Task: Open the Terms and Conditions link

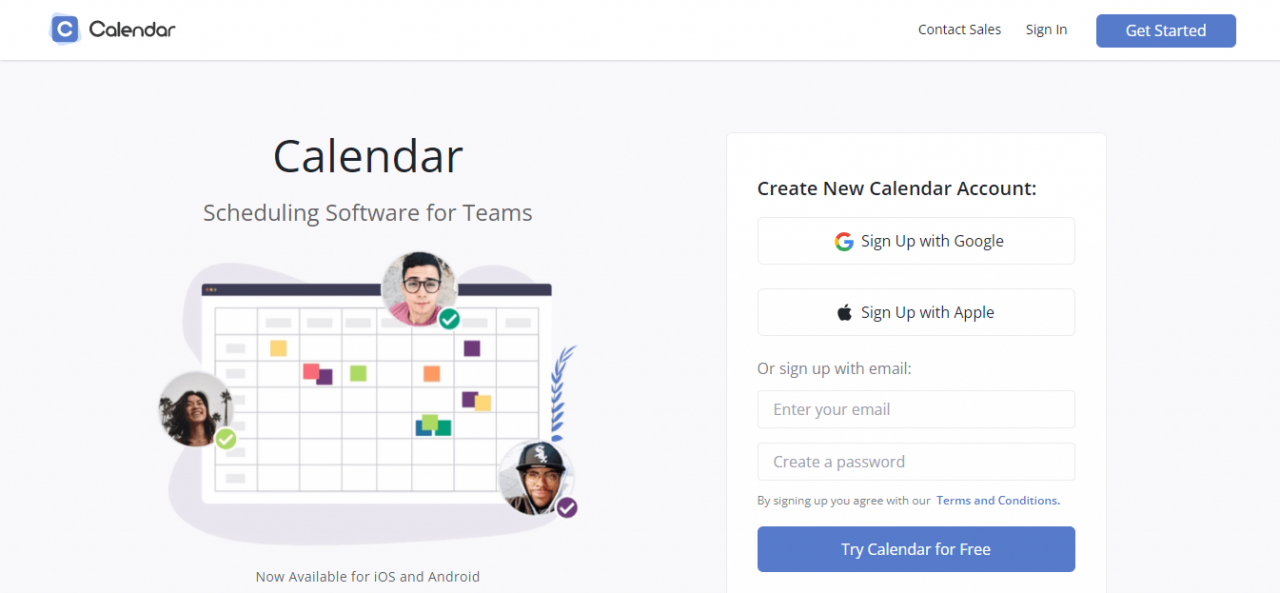Action: (997, 500)
